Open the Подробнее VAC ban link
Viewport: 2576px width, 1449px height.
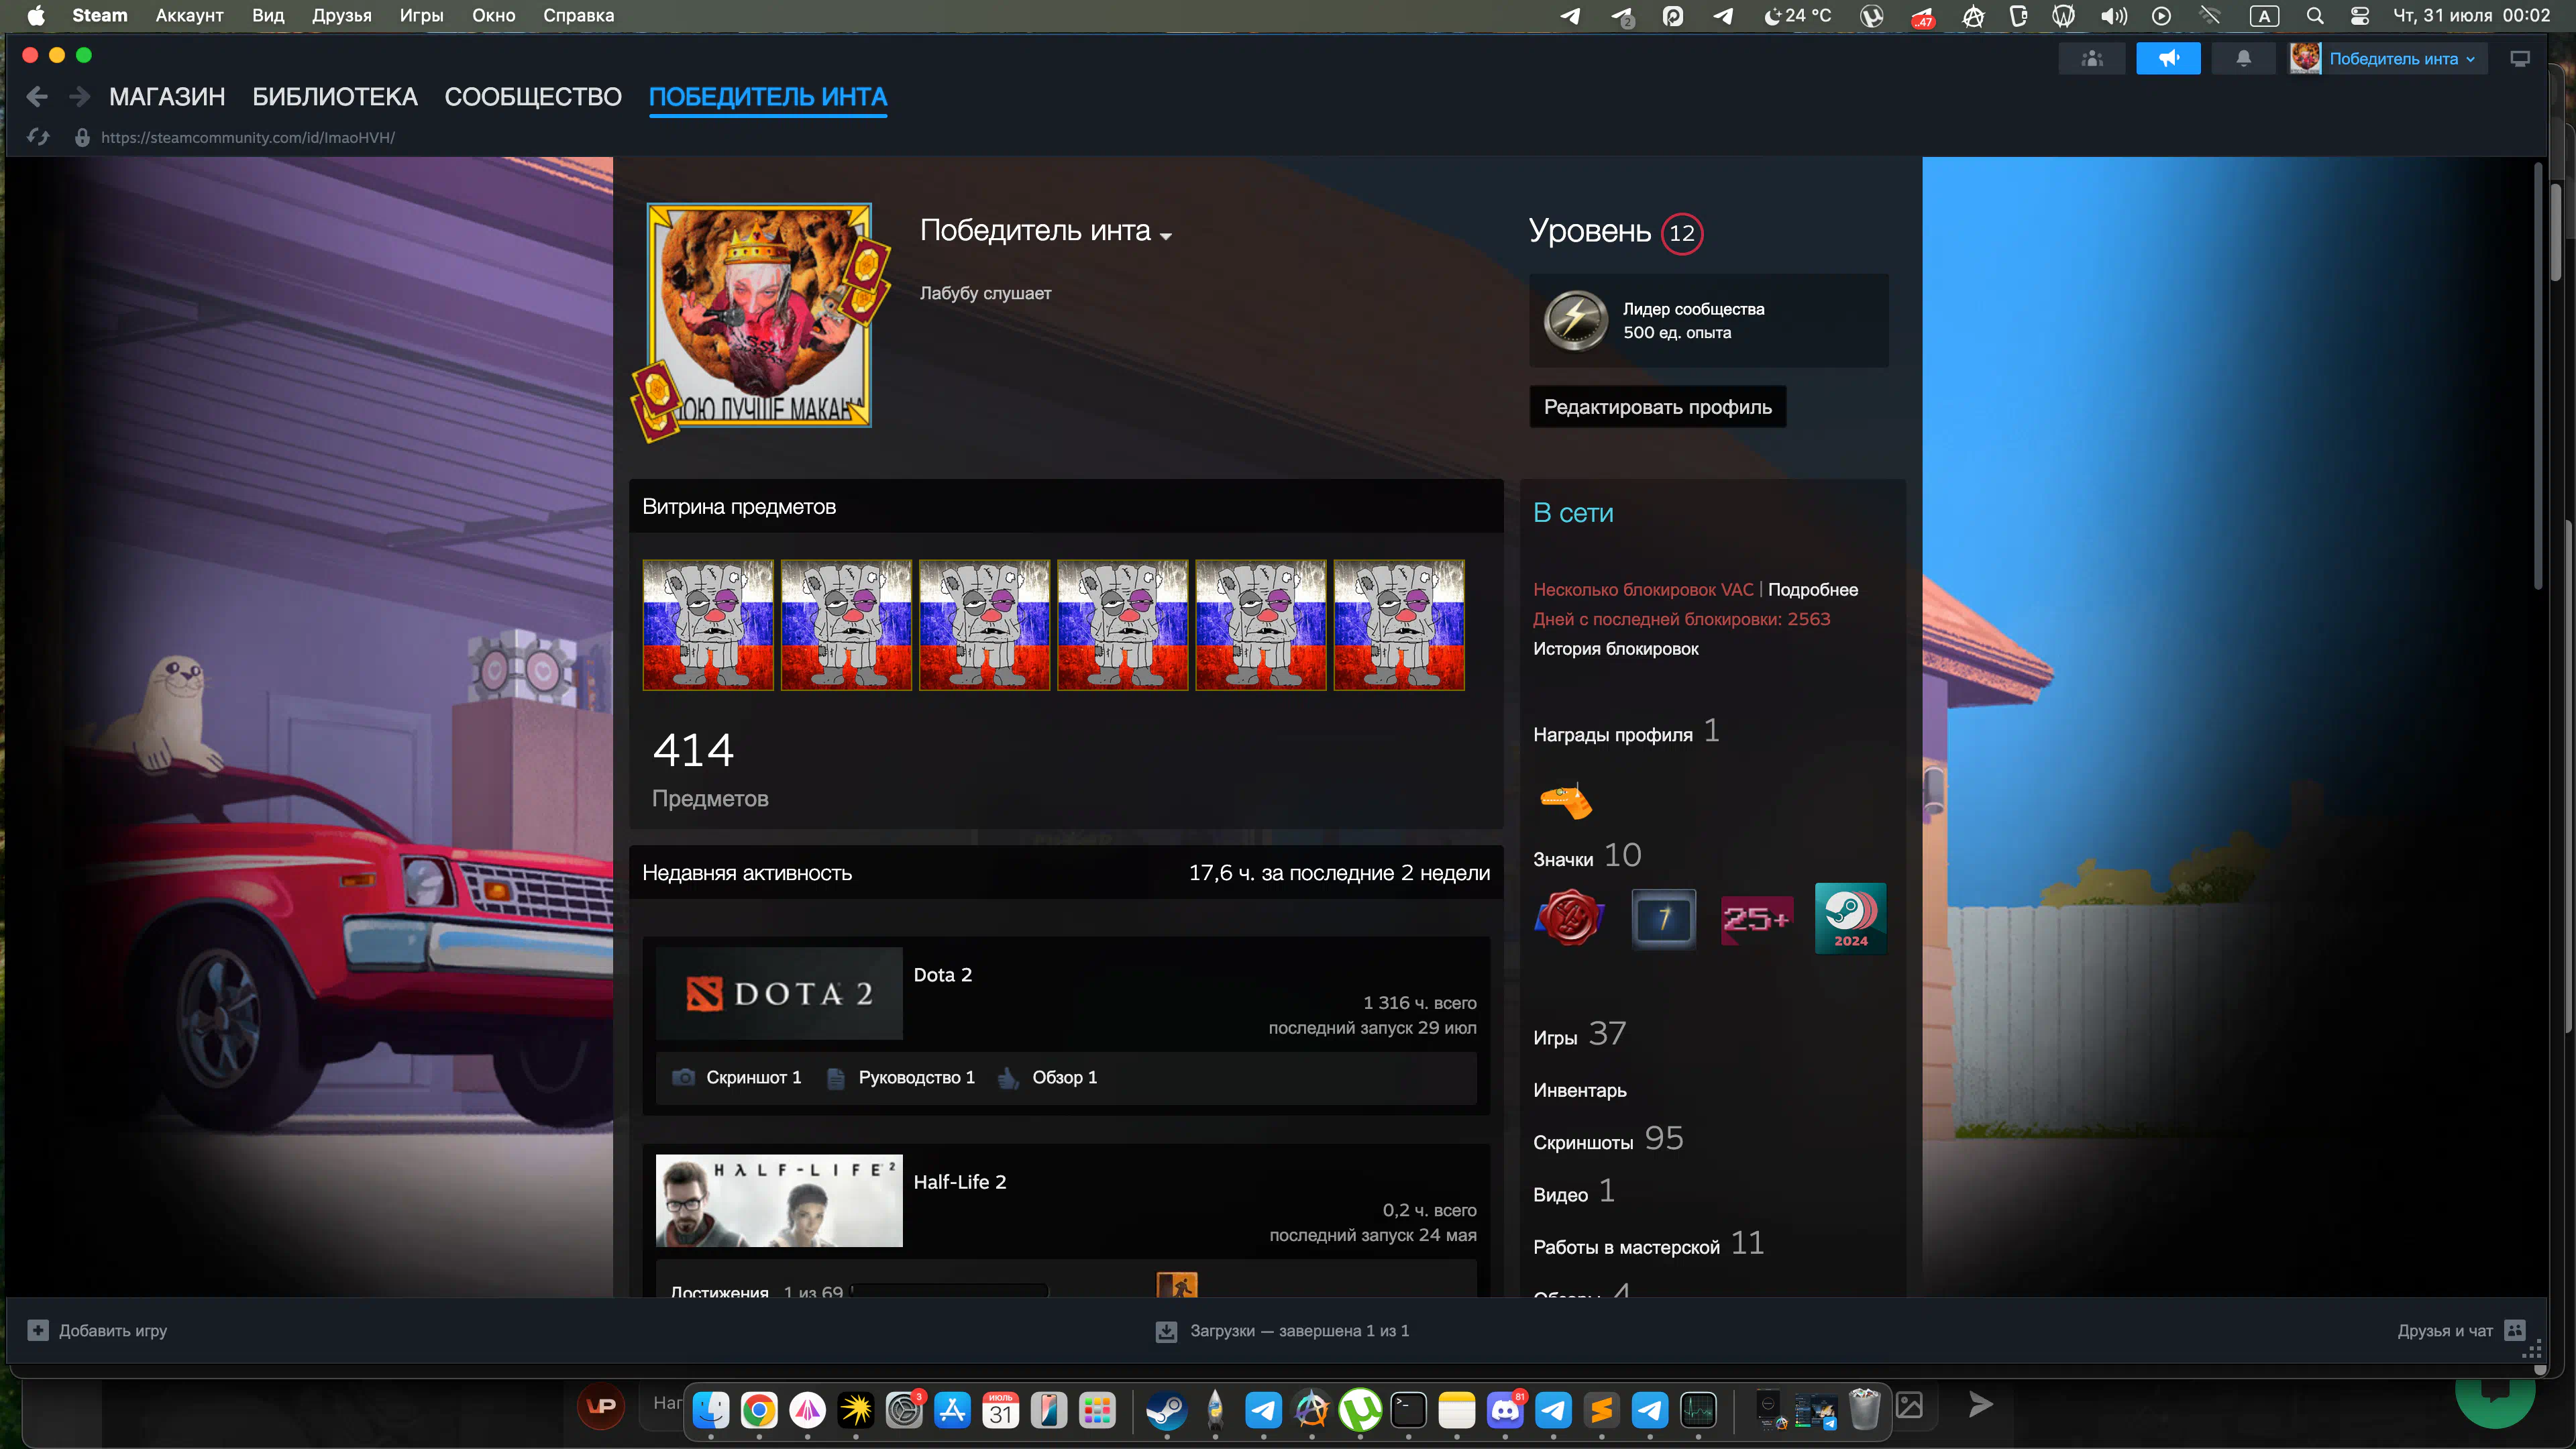pyautogui.click(x=1813, y=590)
